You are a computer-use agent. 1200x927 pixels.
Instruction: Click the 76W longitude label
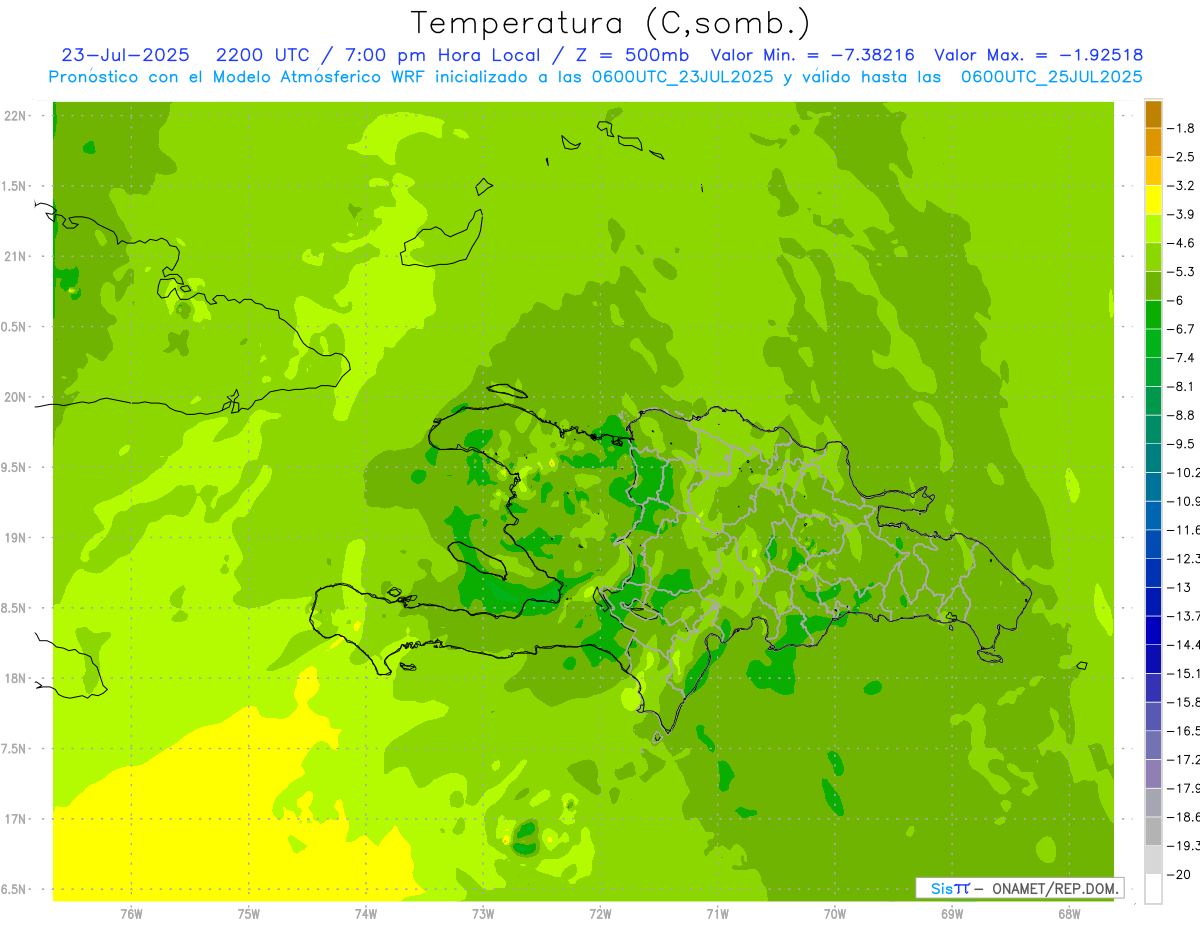(131, 914)
